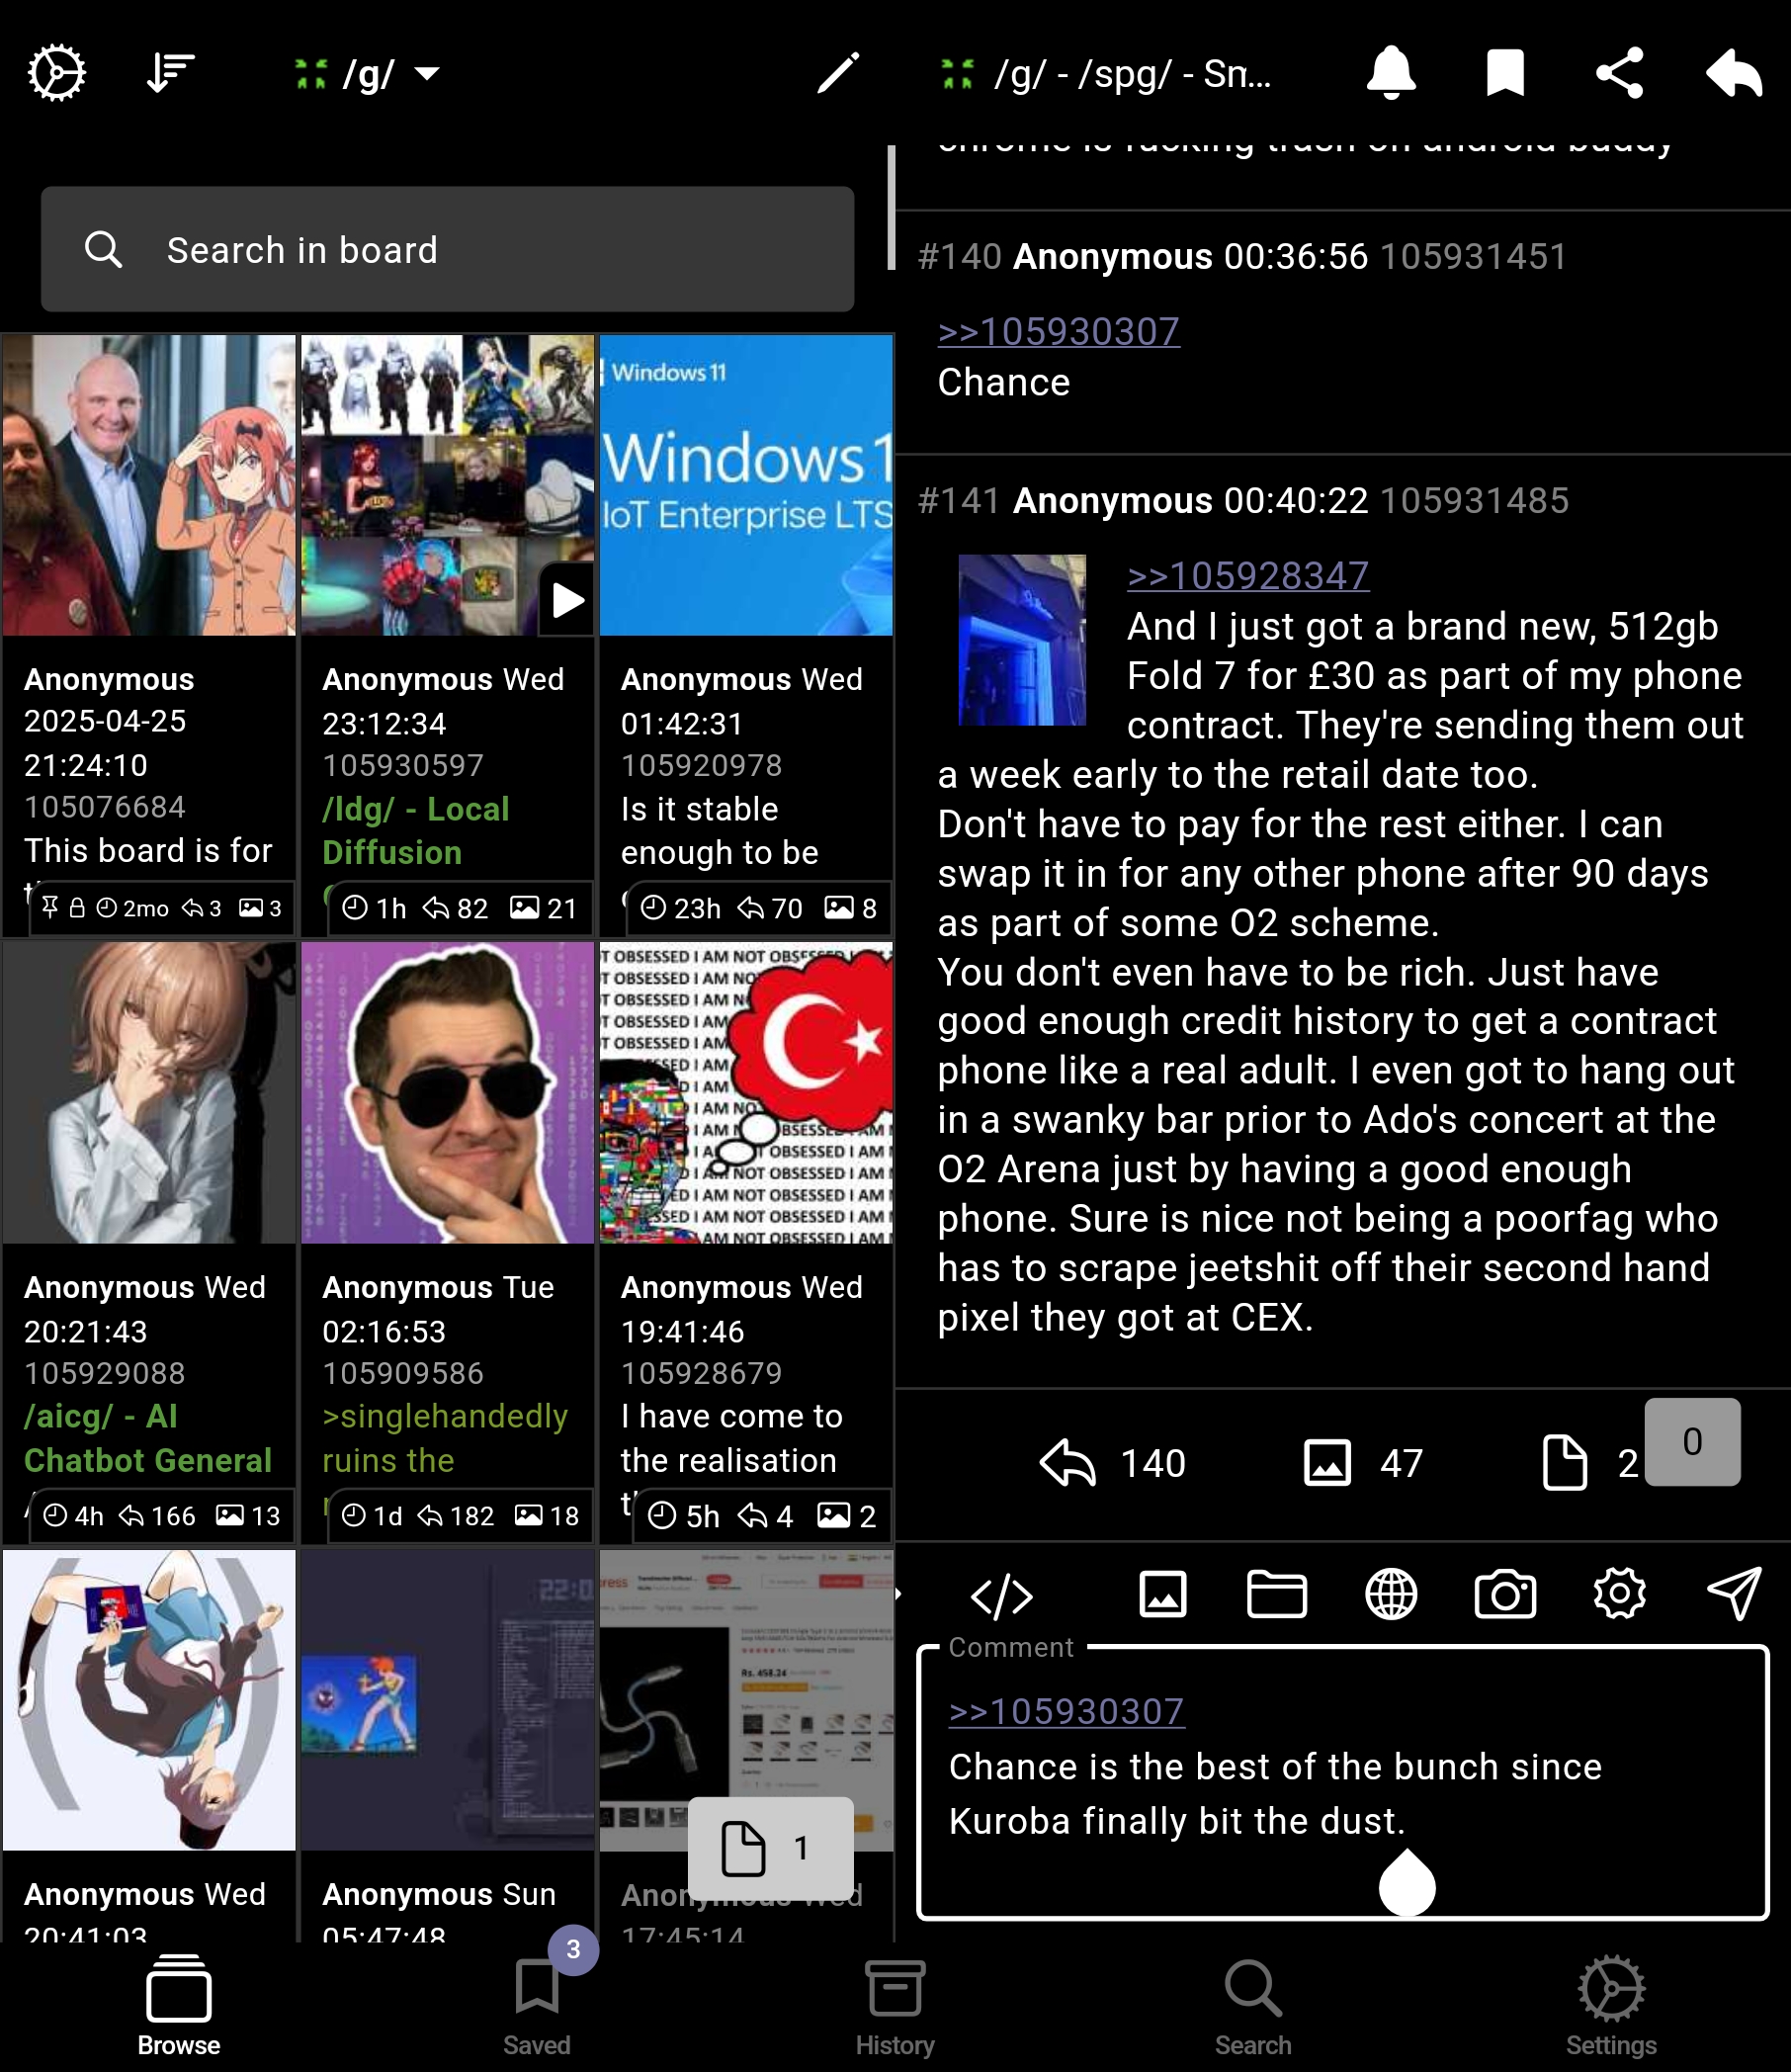Switch to the Saved tab
1791x2072 pixels.
(537, 2006)
